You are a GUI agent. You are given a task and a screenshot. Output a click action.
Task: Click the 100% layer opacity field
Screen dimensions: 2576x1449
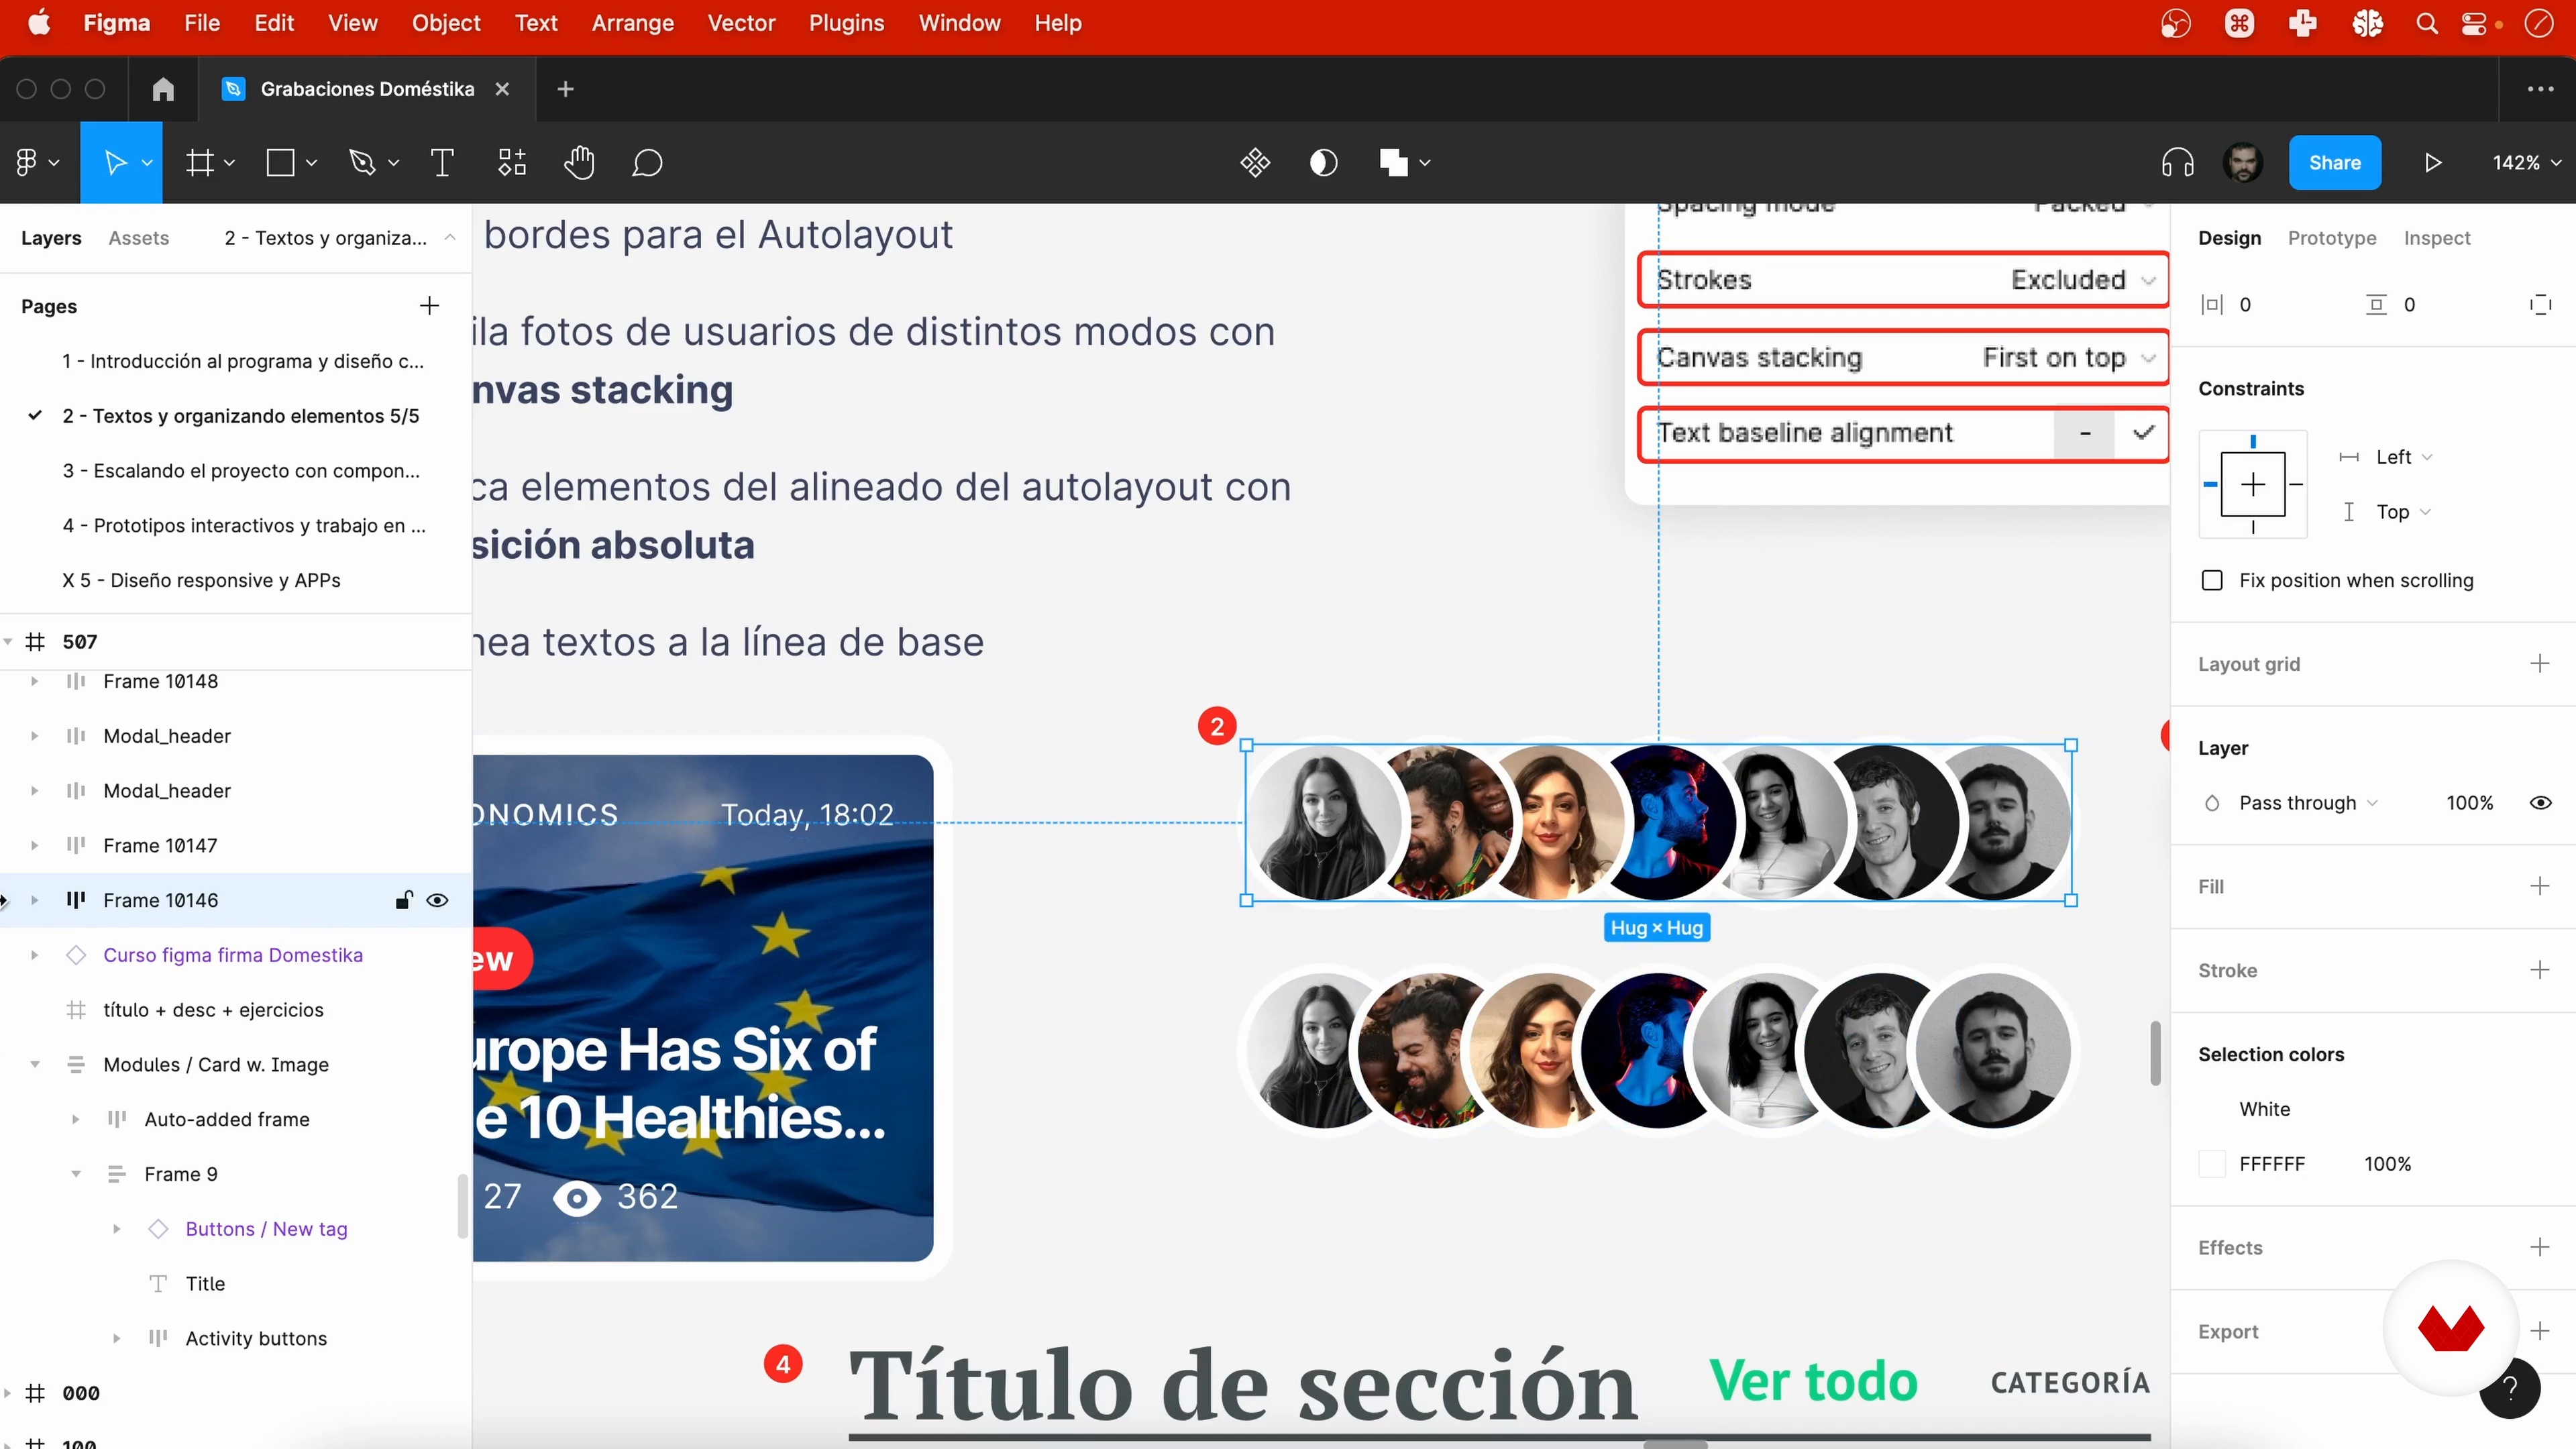[x=2469, y=803]
